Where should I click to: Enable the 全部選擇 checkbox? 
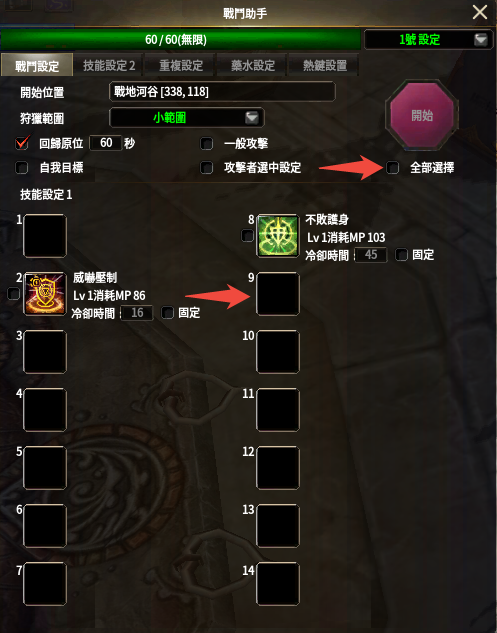tap(392, 167)
